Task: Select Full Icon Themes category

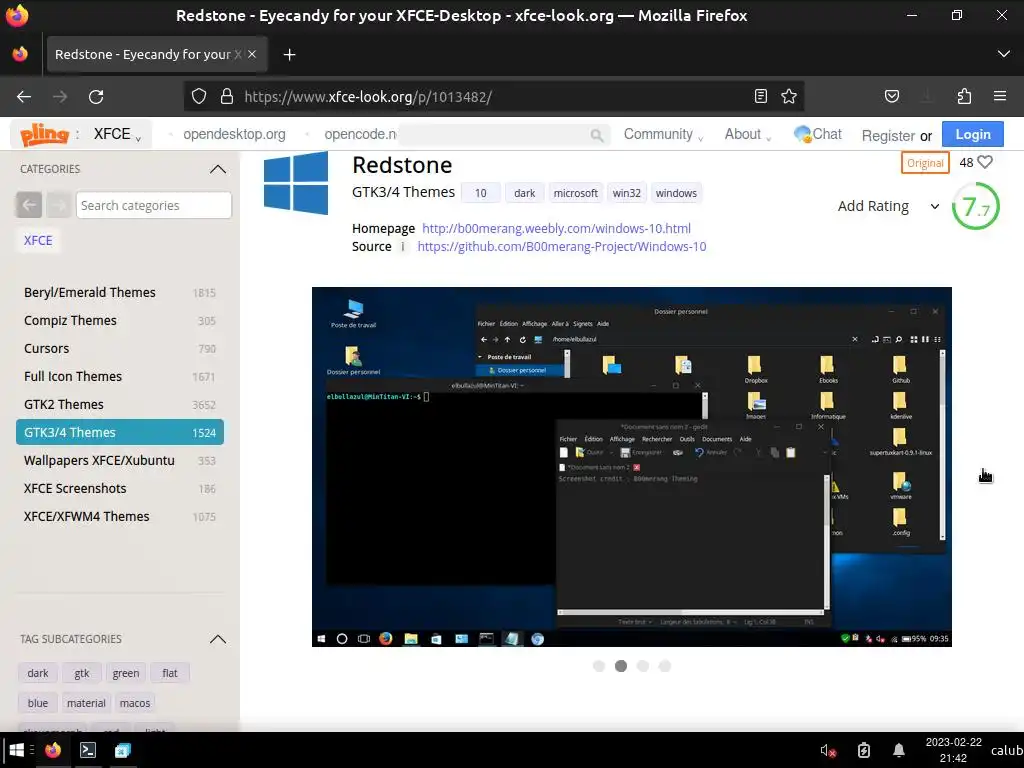Action: pyautogui.click(x=120, y=377)
